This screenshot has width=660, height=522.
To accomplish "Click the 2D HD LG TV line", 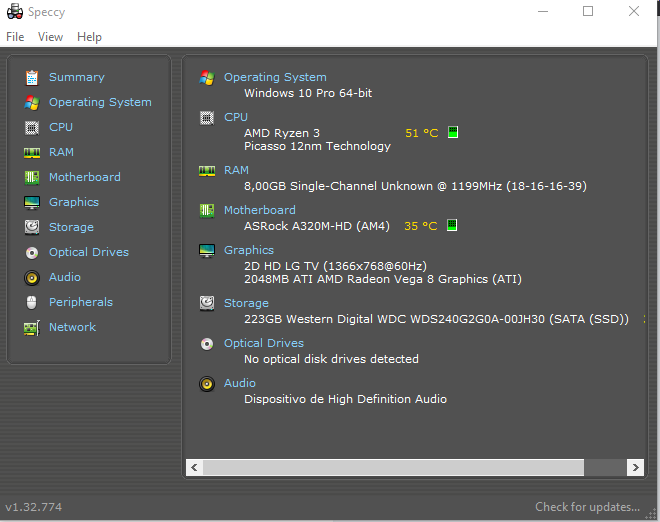I will click(x=335, y=266).
